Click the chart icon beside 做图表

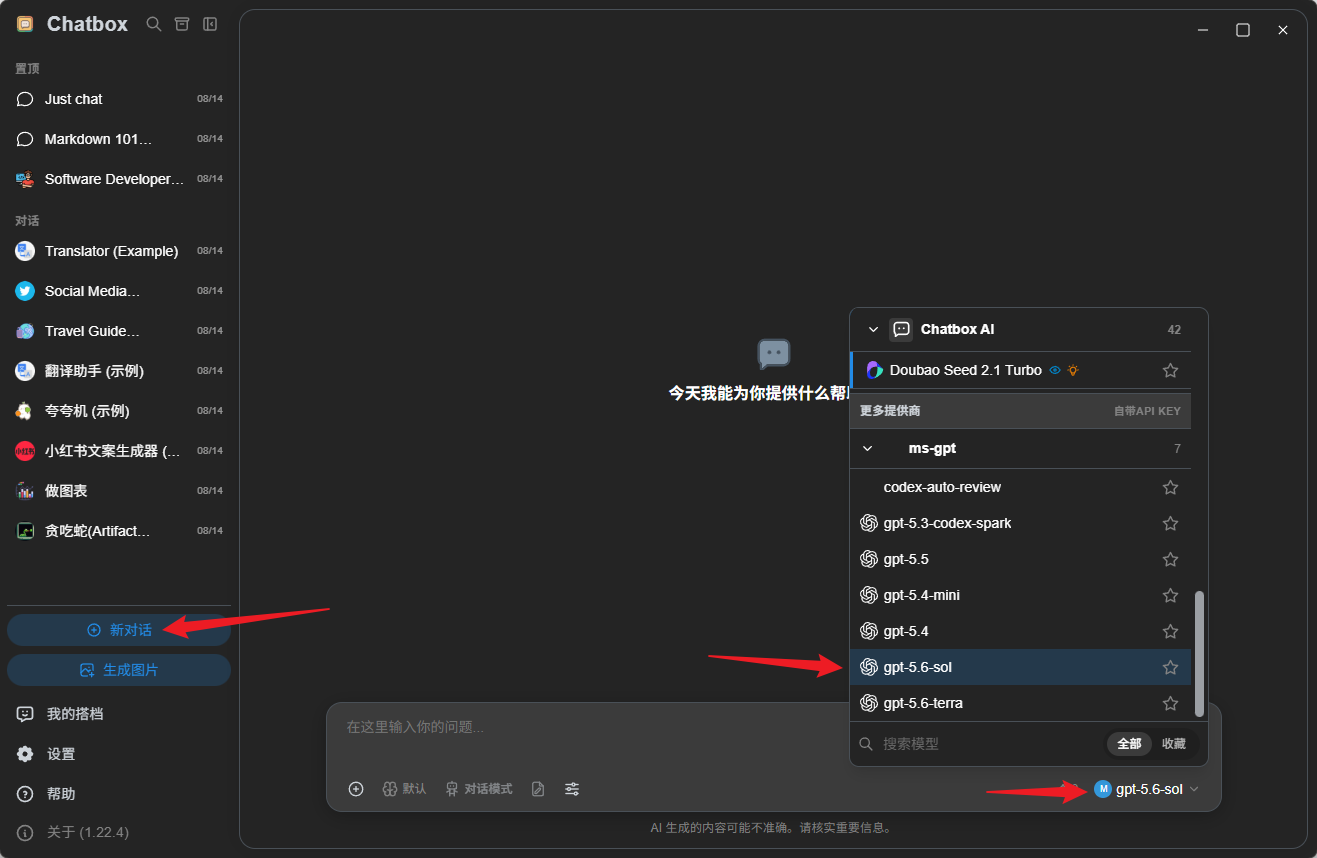[25, 491]
